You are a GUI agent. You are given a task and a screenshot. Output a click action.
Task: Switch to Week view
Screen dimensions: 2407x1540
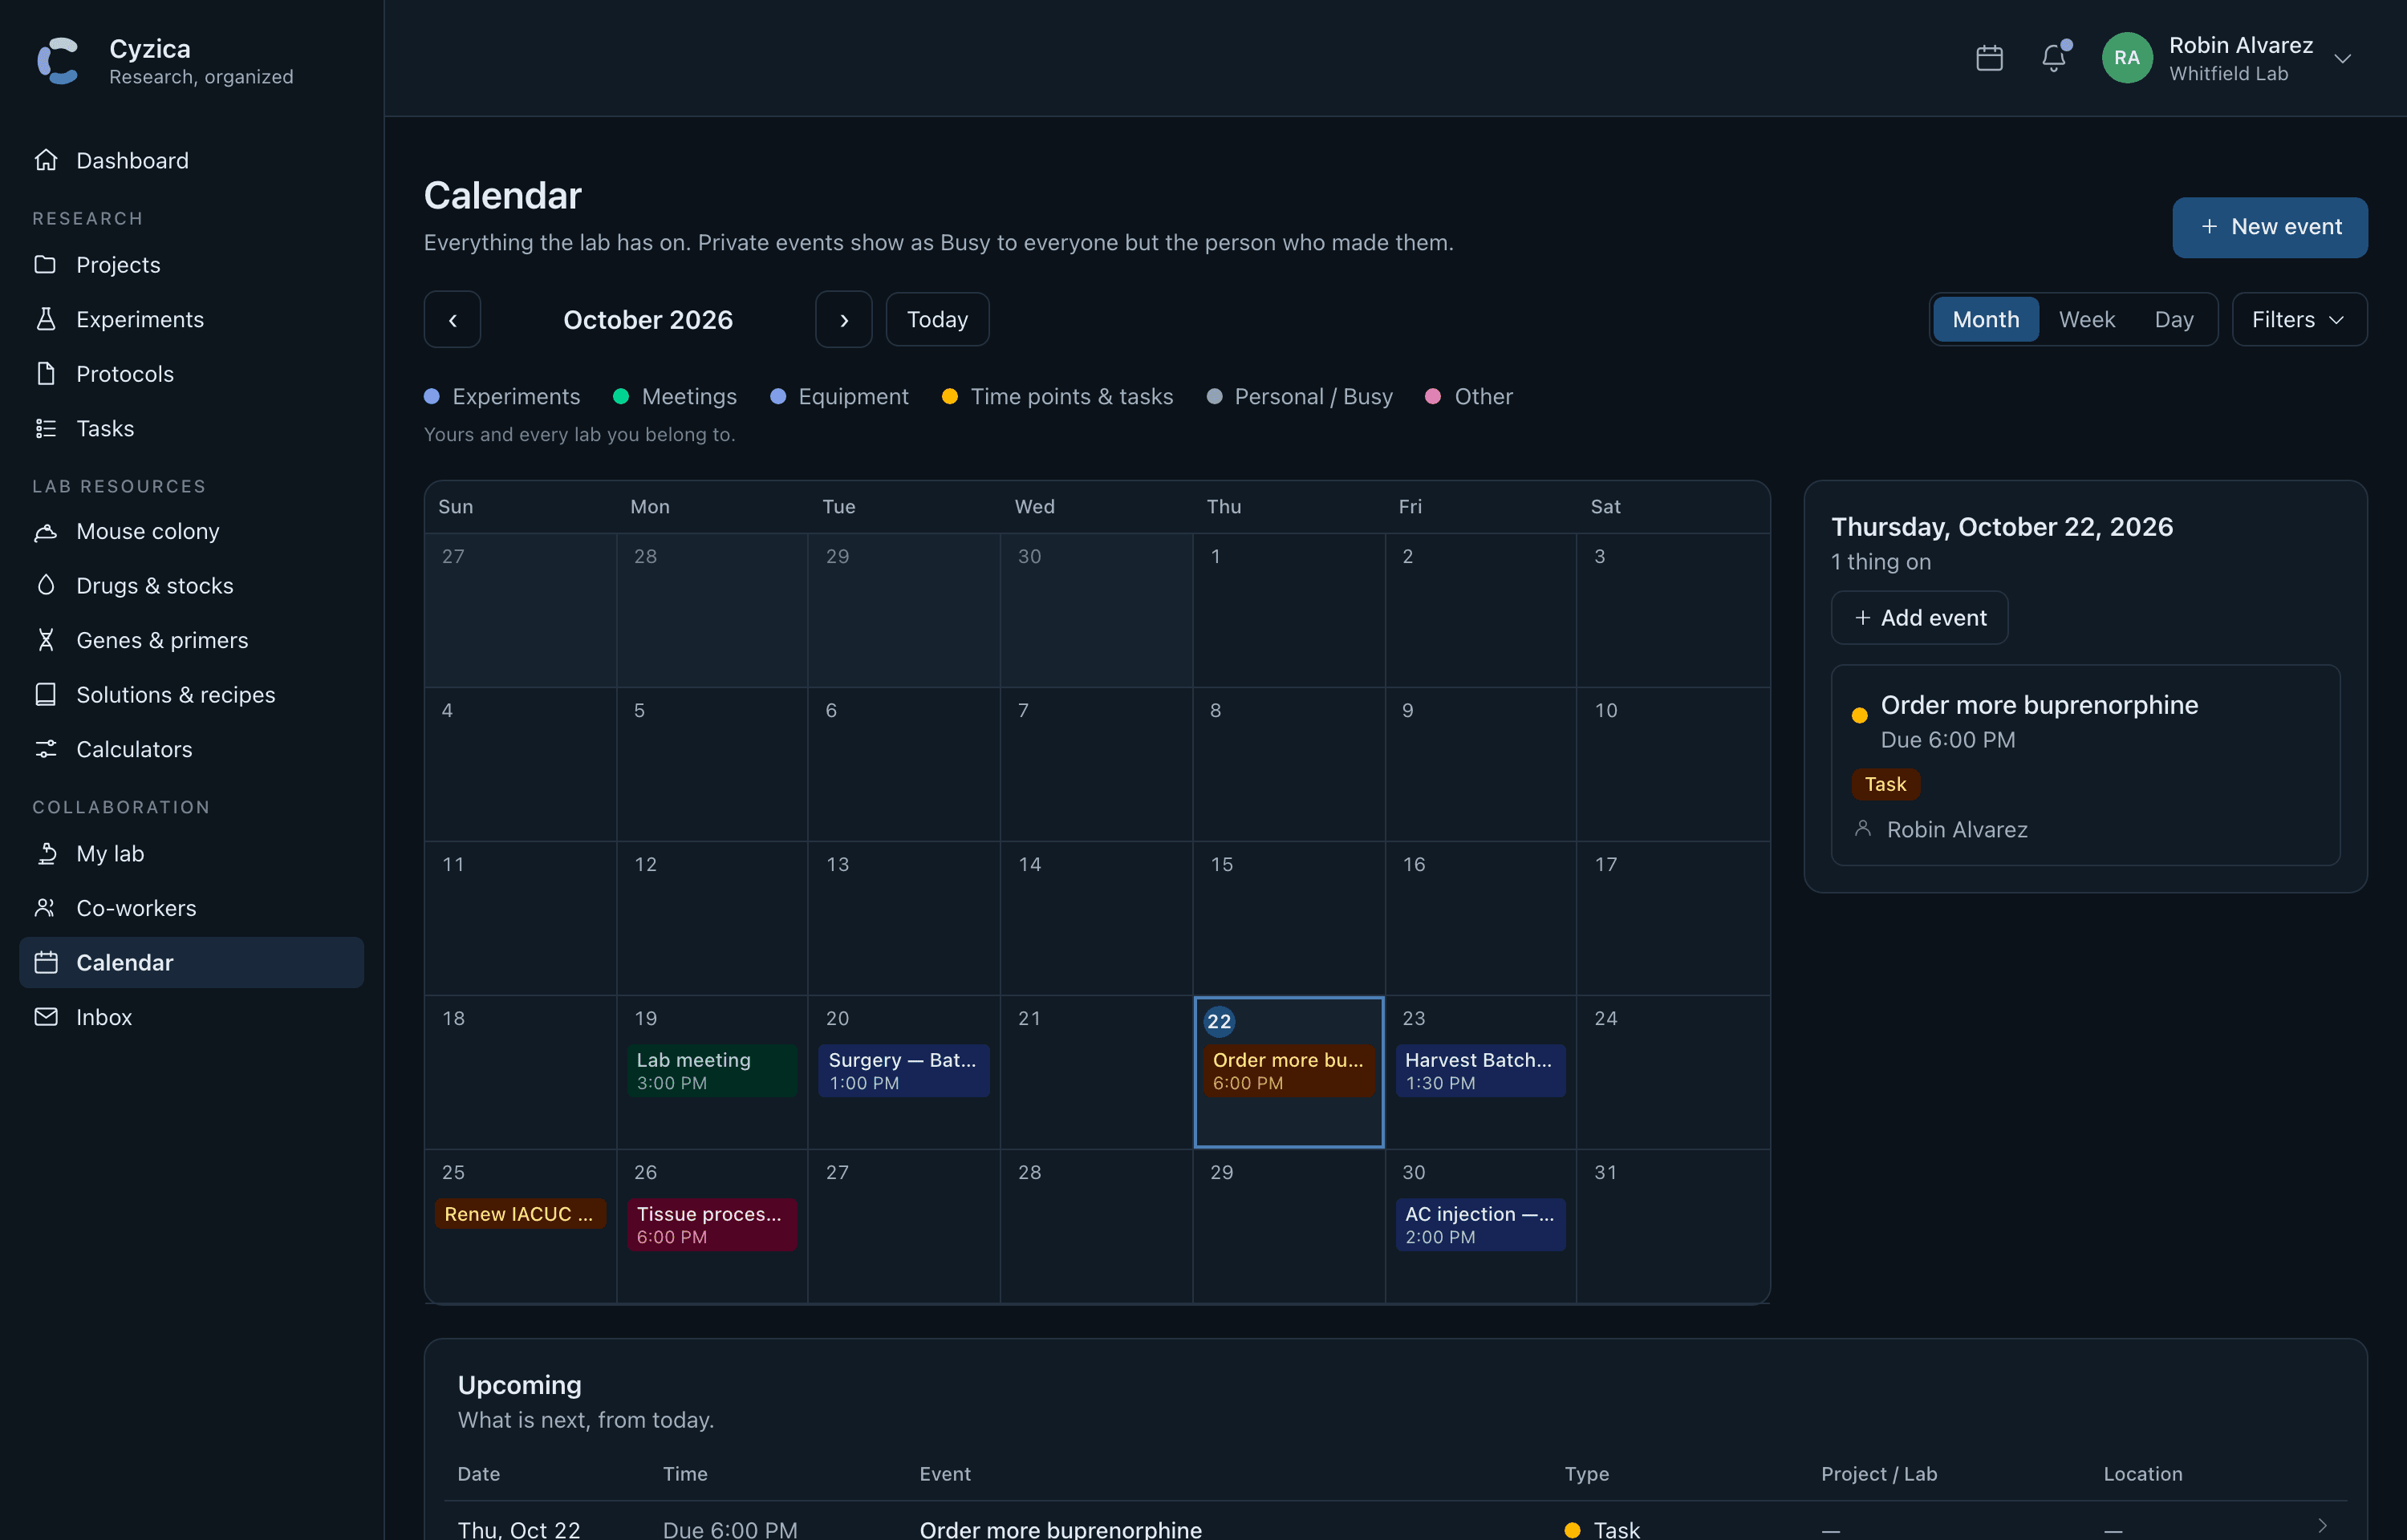[2087, 320]
